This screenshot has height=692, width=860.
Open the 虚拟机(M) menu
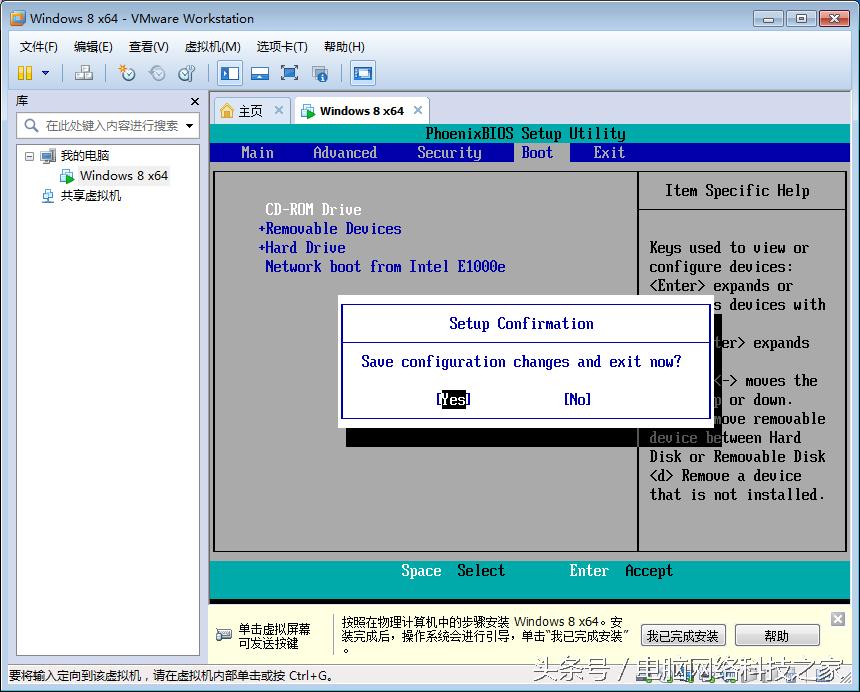coord(212,47)
